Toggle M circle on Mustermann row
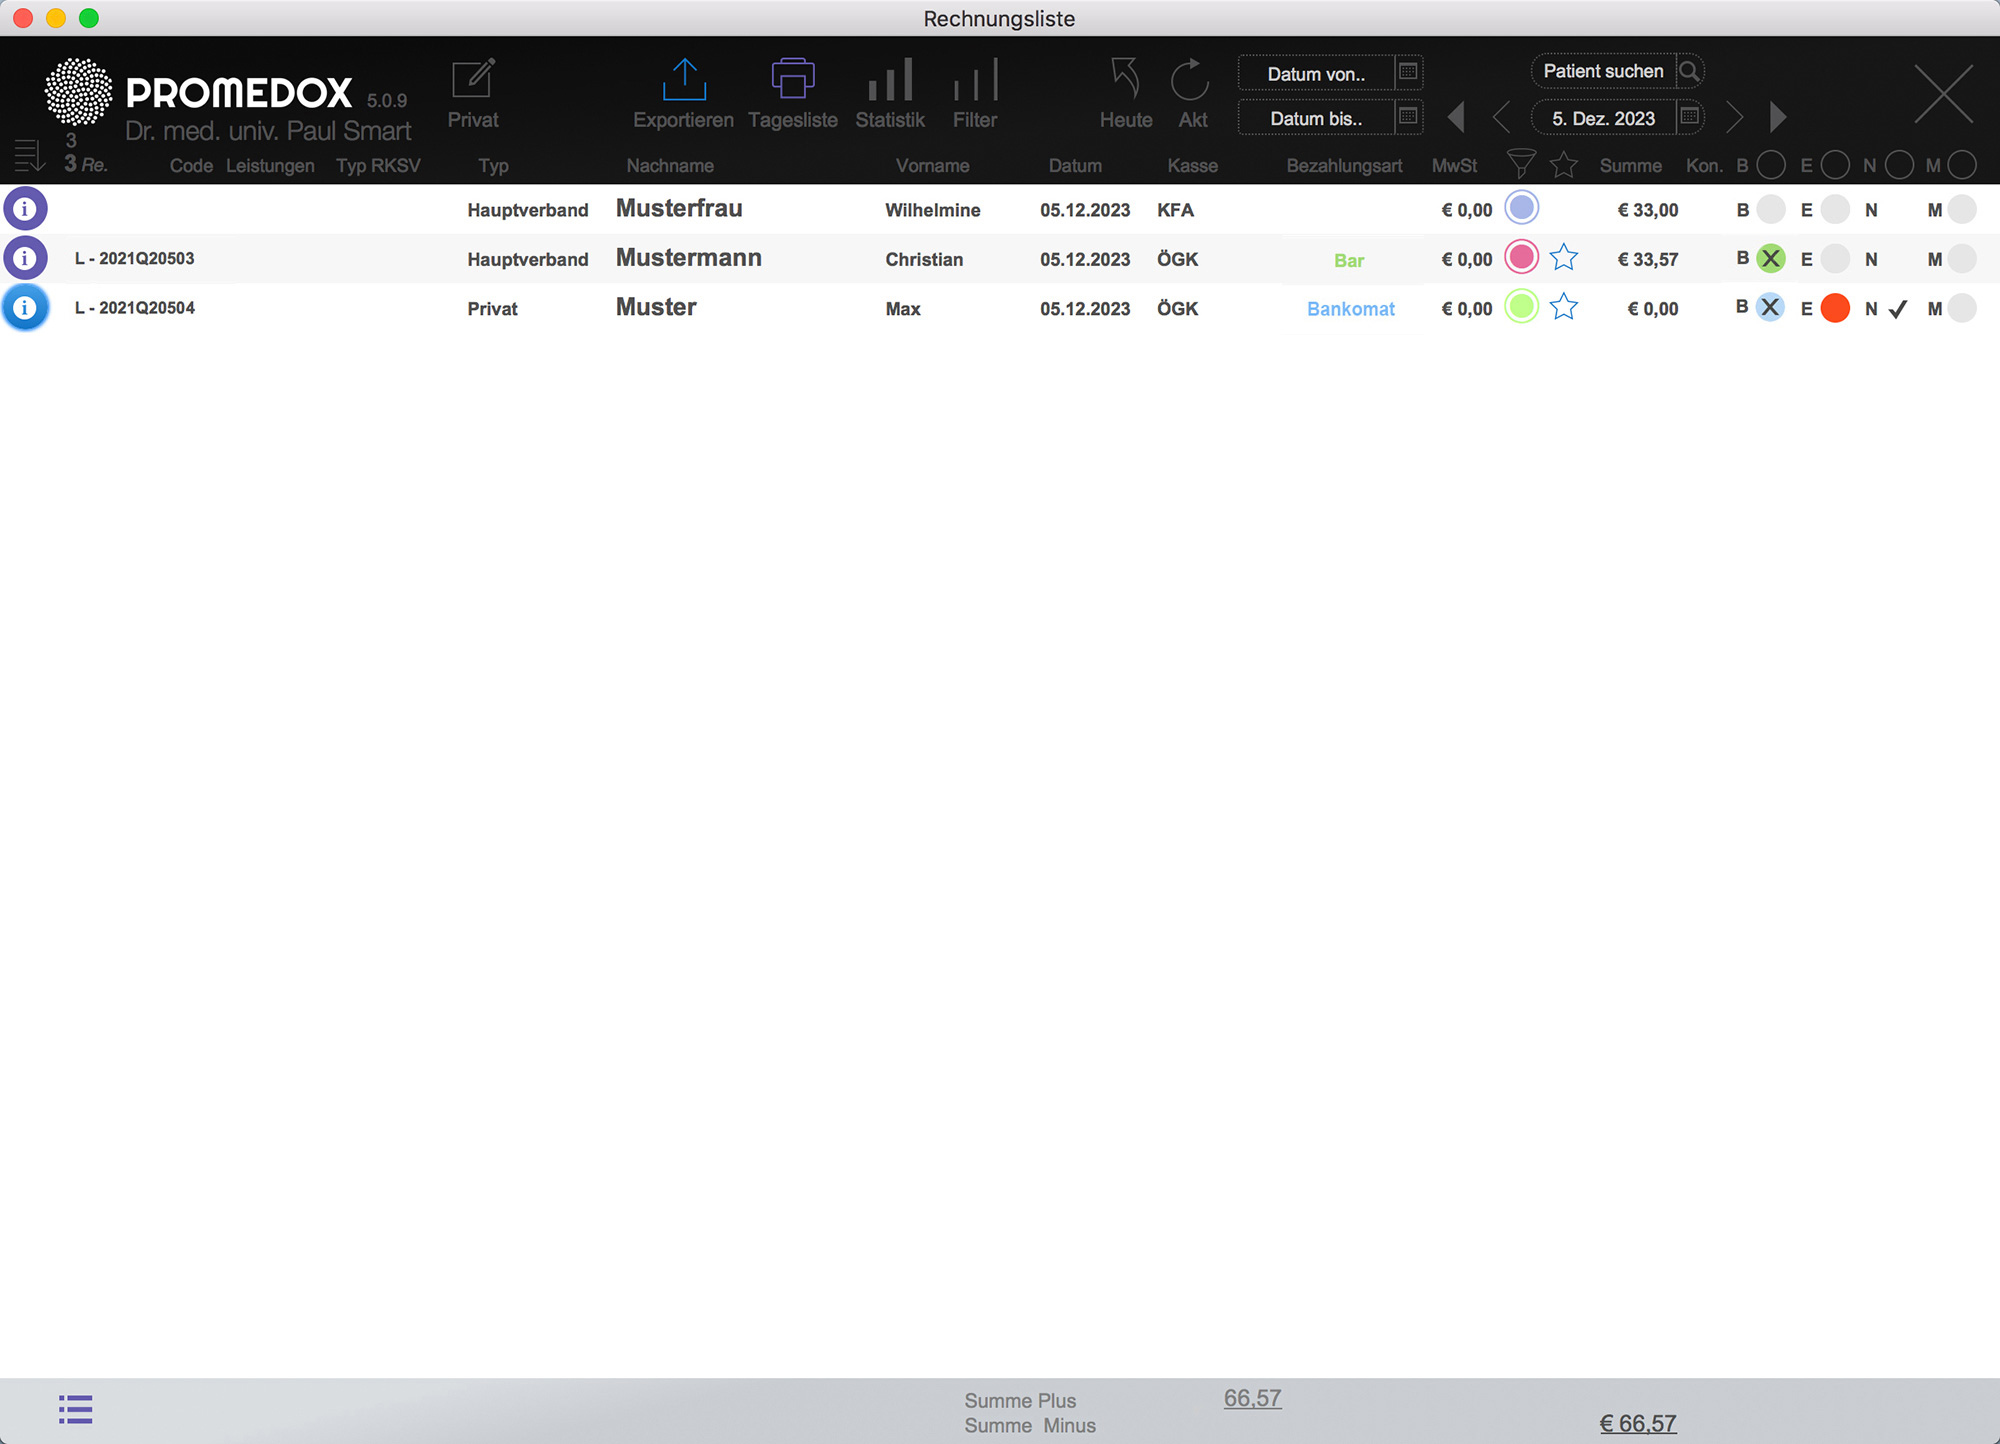 tap(1962, 258)
